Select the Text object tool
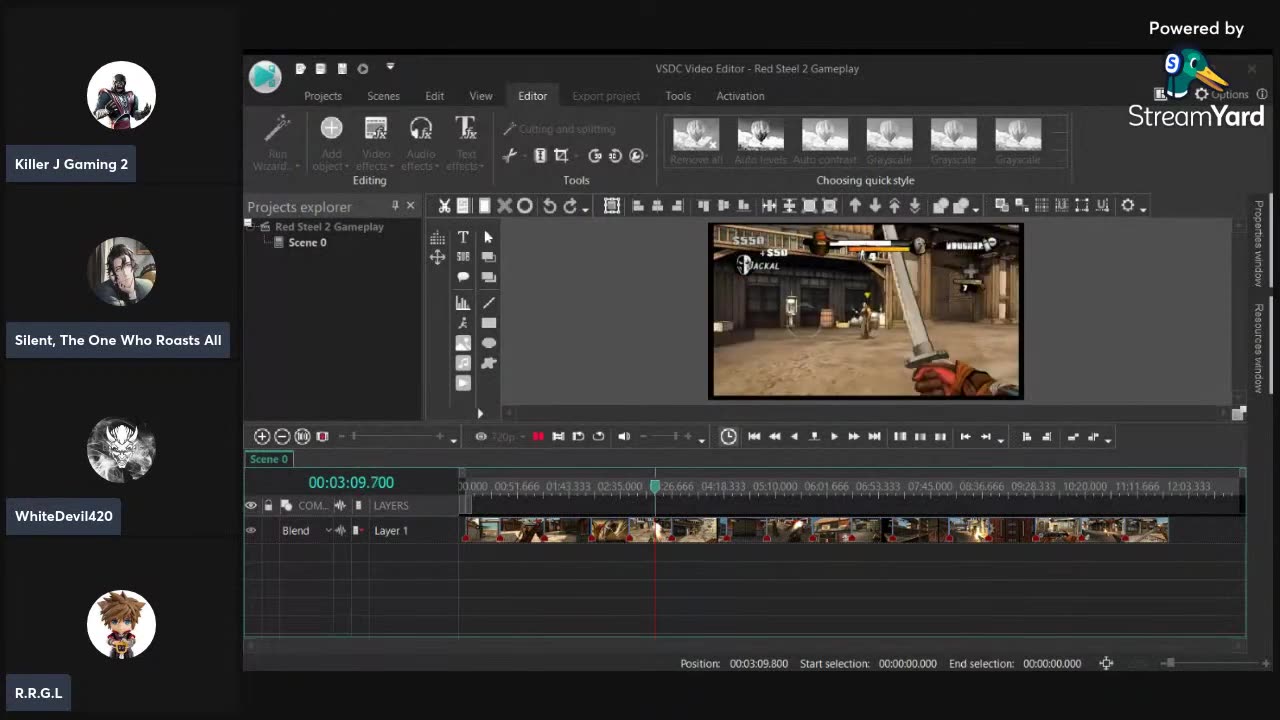This screenshot has width=1280, height=720. pos(463,237)
